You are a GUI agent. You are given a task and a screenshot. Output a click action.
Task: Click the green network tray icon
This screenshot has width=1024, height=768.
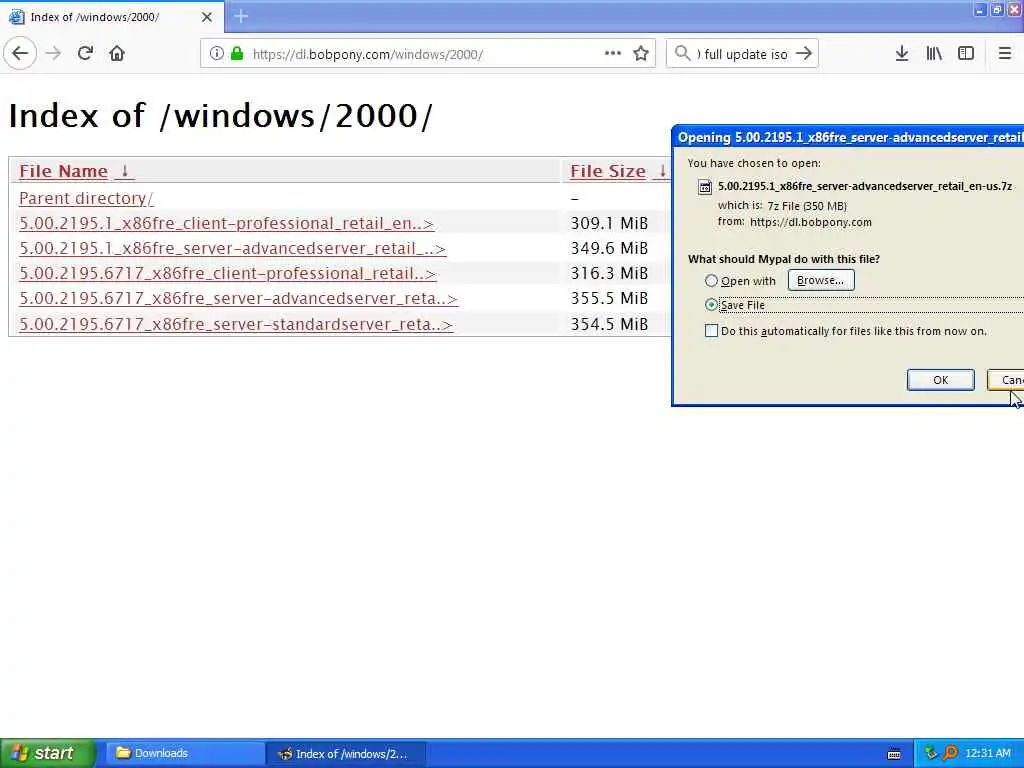931,753
